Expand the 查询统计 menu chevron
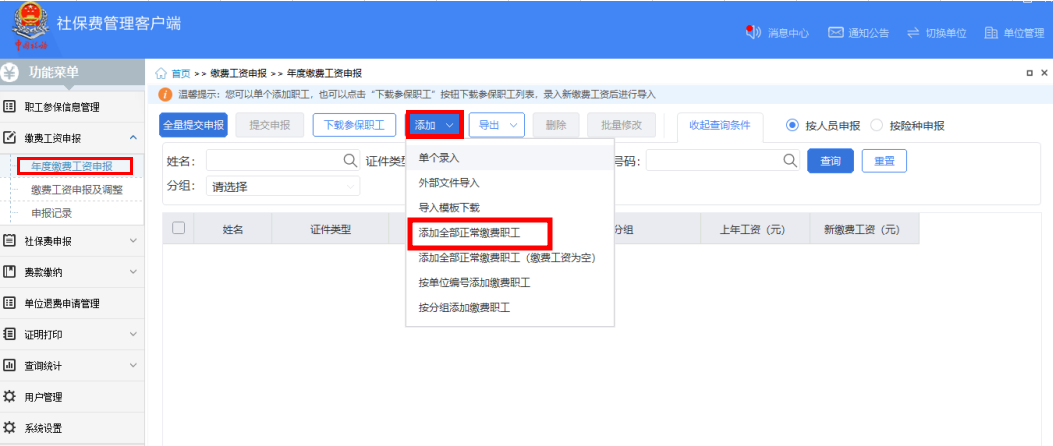The height and width of the screenshot is (446, 1053). [133, 365]
